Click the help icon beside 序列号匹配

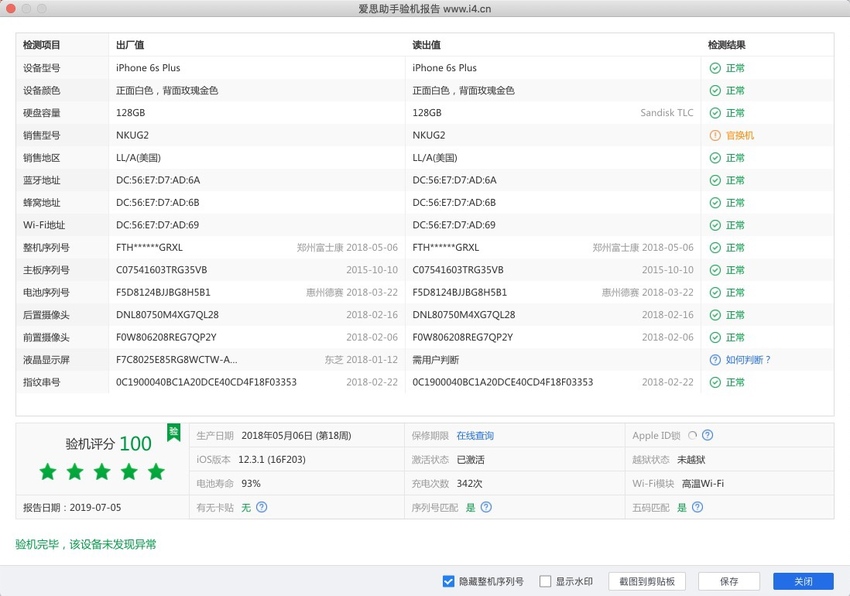pyautogui.click(x=486, y=507)
